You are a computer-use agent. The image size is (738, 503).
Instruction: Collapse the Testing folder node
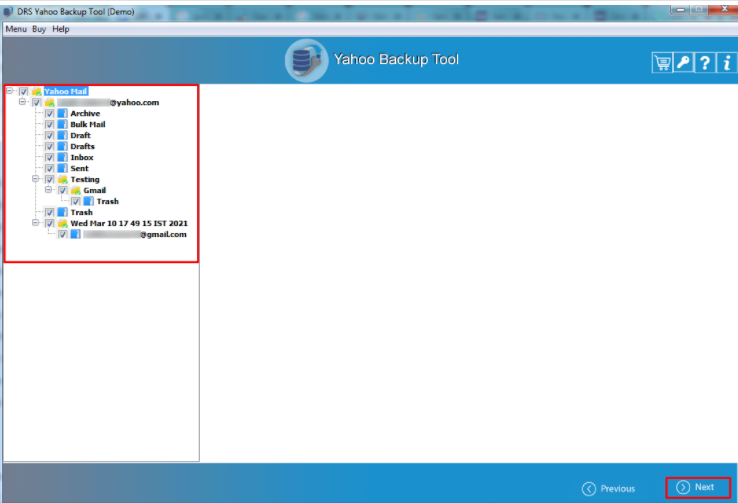(x=35, y=179)
